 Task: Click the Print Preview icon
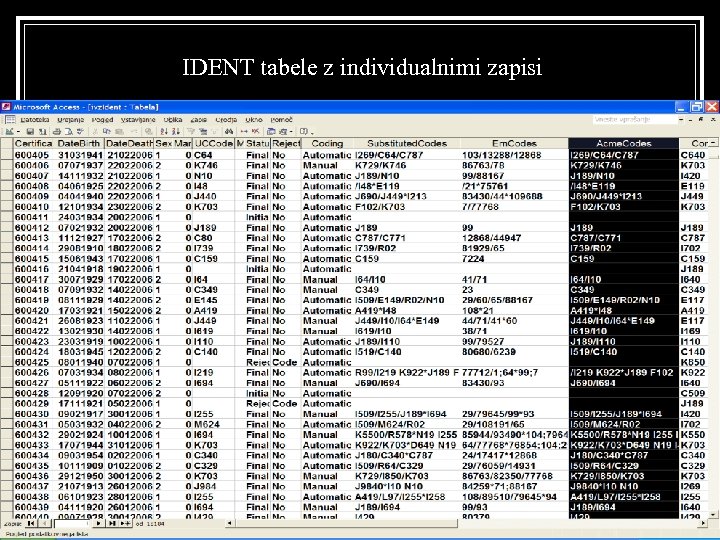click(68, 131)
